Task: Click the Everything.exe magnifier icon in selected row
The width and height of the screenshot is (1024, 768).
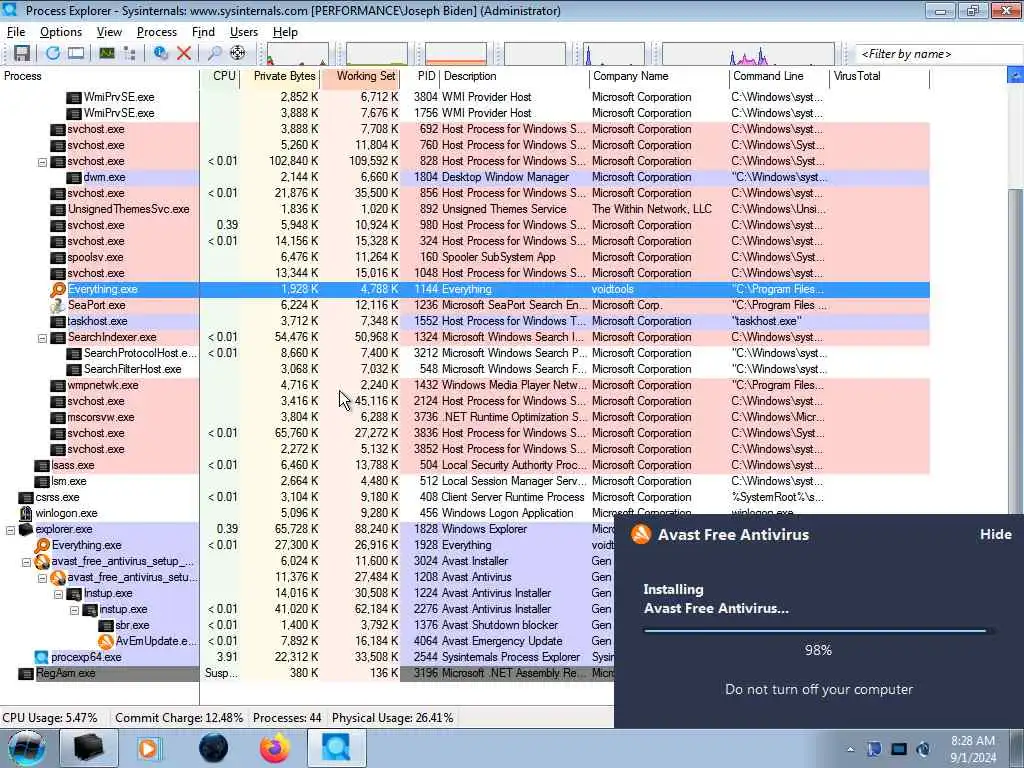Action: tap(58, 289)
